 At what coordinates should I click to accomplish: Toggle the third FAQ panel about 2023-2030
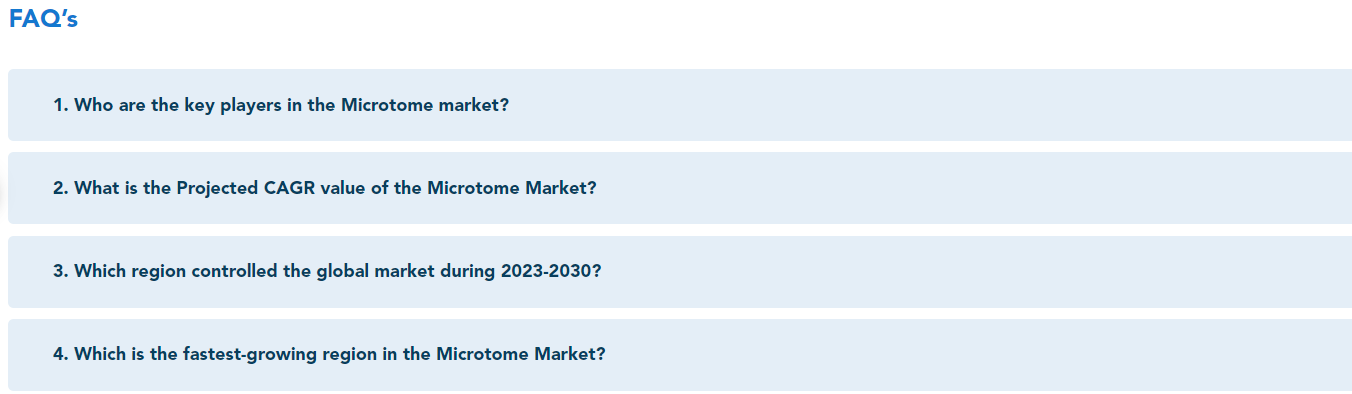point(680,272)
